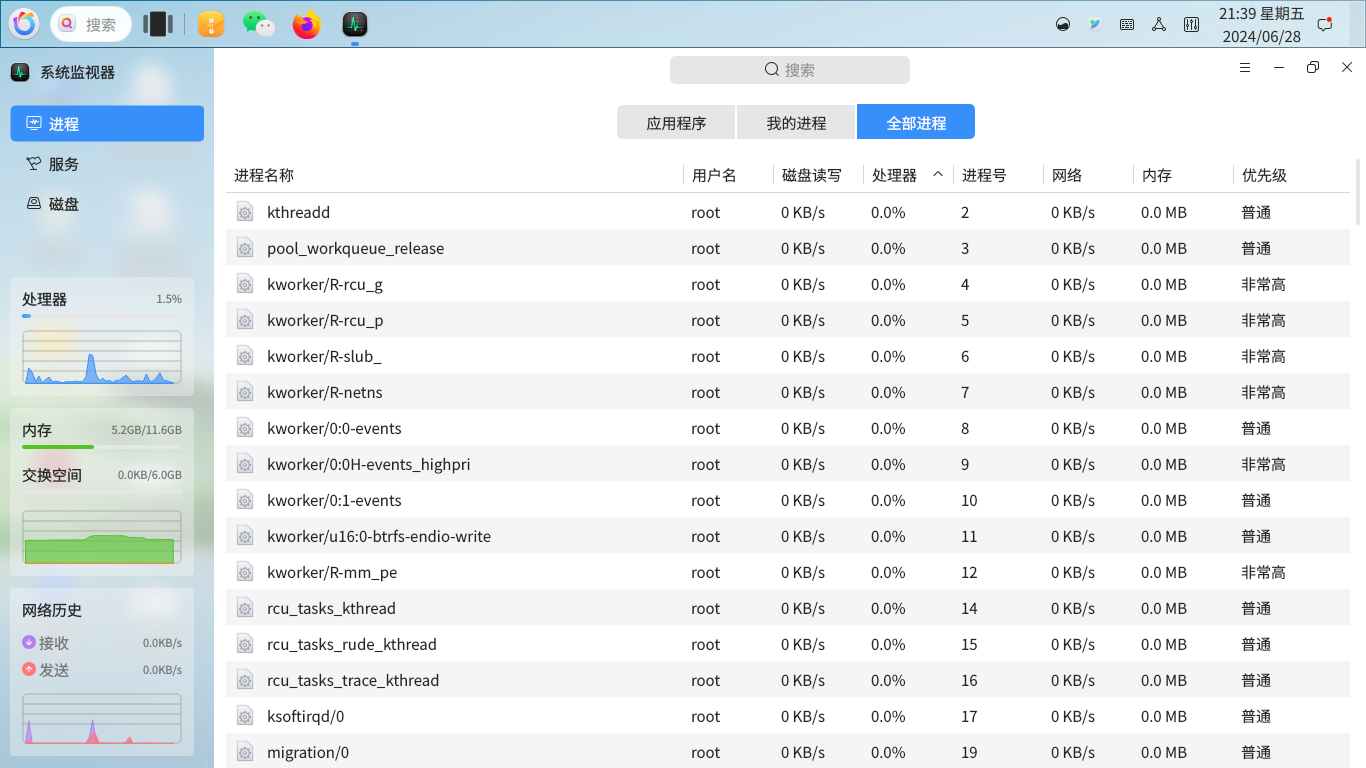
Task: Open the notification center in the system tray
Action: [x=1325, y=23]
